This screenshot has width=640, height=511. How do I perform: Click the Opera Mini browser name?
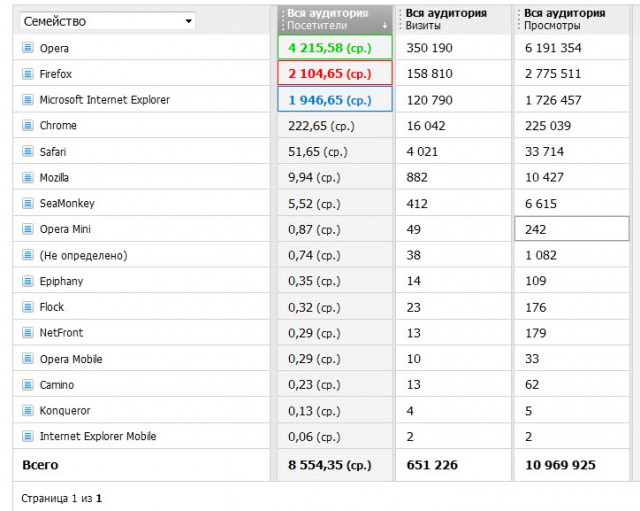65,229
